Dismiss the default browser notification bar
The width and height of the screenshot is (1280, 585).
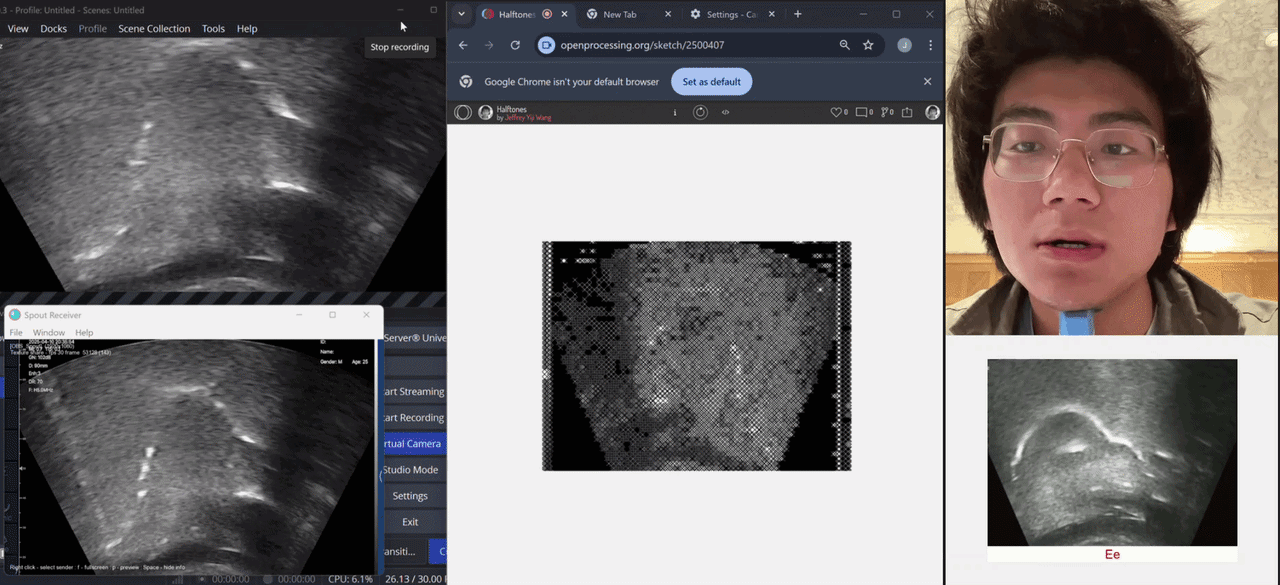click(x=927, y=82)
